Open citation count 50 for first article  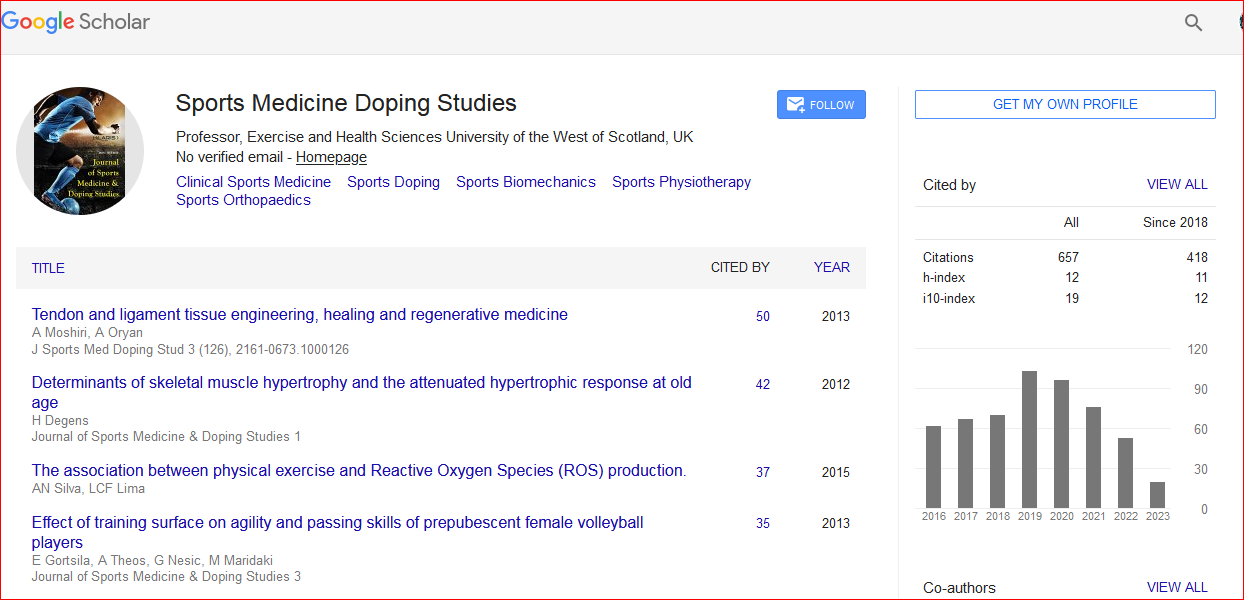click(763, 316)
